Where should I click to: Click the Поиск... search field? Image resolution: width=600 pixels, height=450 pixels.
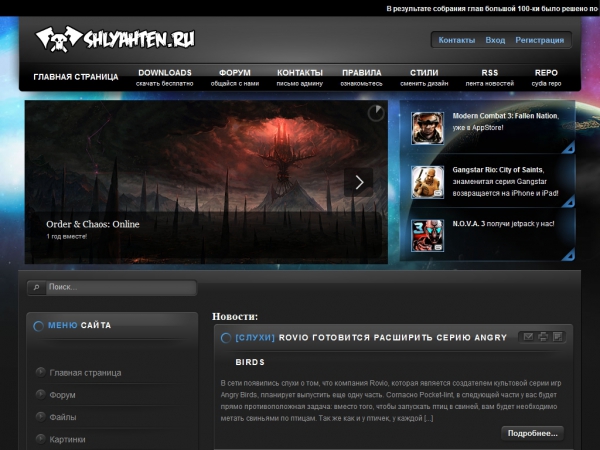tap(121, 287)
